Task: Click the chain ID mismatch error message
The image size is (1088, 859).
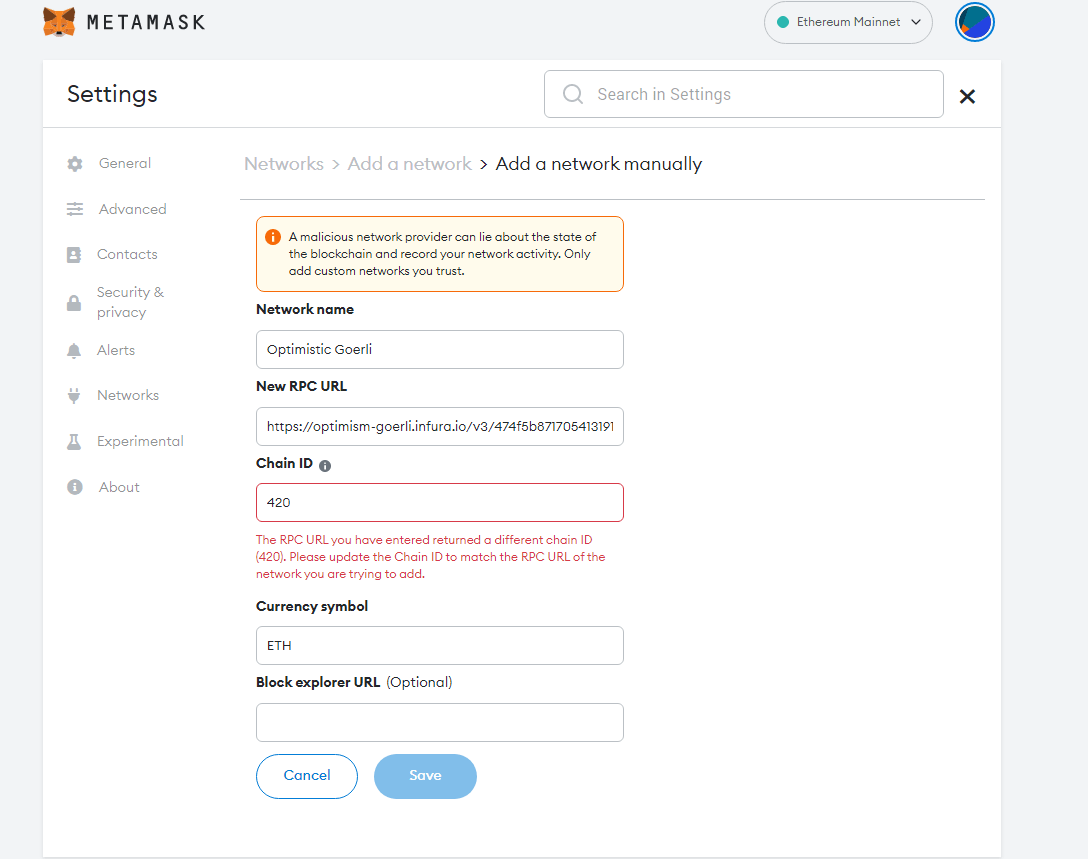Action: (x=430, y=556)
